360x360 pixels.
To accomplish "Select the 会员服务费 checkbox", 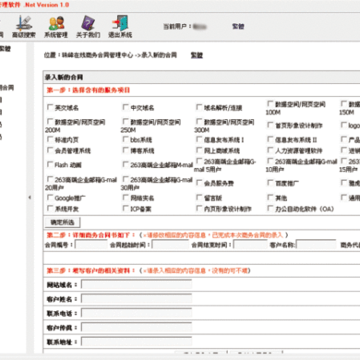I will (199, 183).
